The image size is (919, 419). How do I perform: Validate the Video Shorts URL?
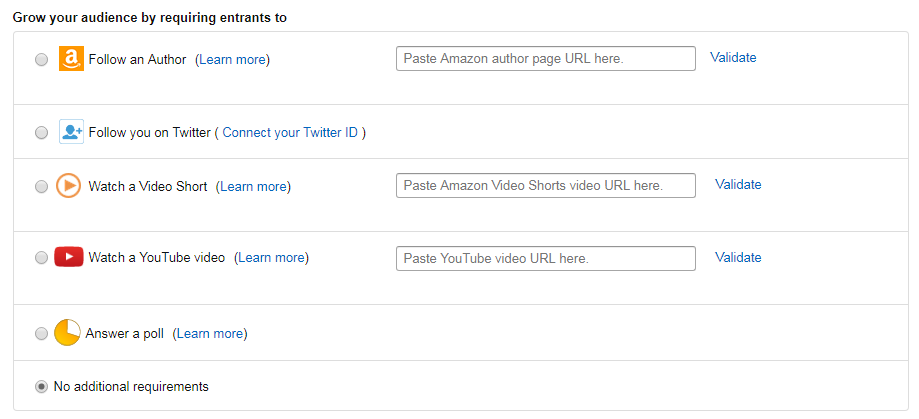point(738,185)
